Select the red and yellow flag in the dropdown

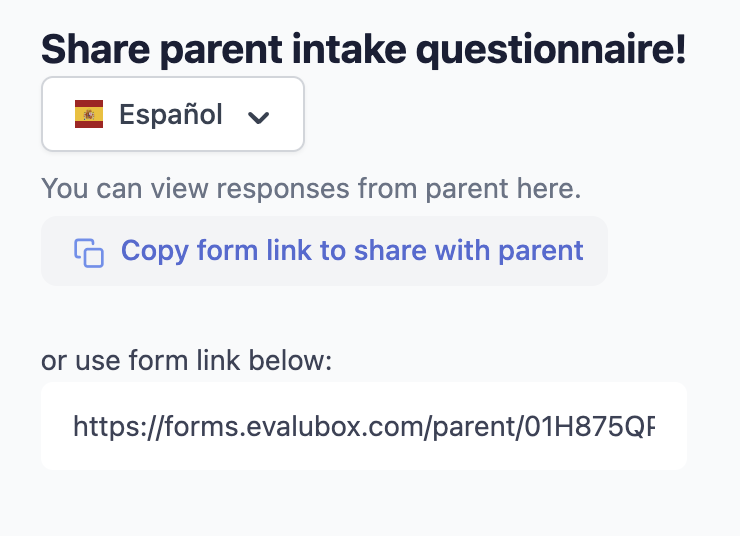pyautogui.click(x=88, y=114)
